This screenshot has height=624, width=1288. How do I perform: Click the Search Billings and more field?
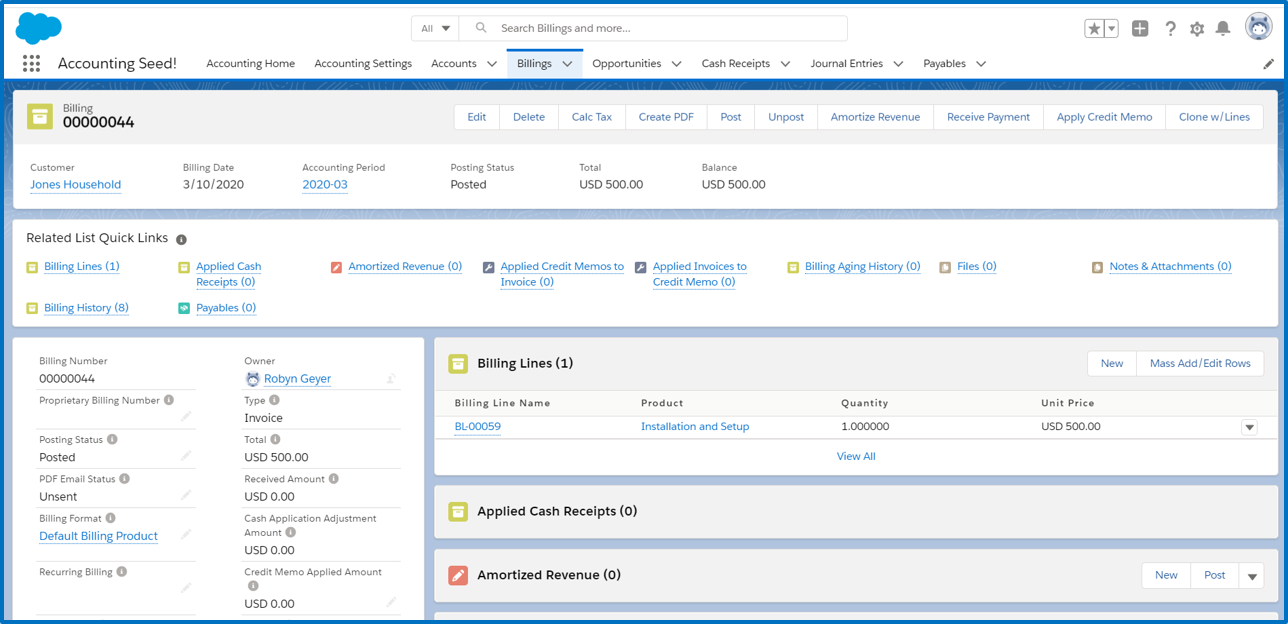click(x=654, y=28)
